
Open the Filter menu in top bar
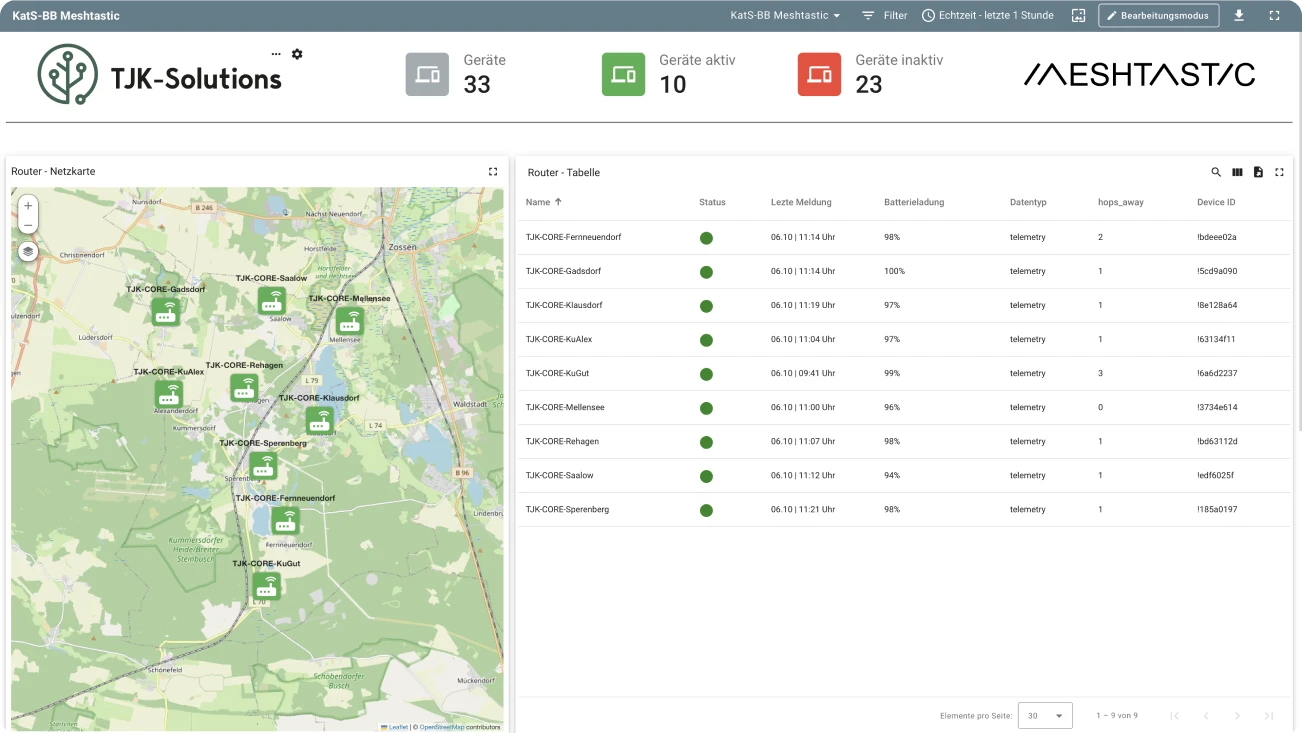pos(884,15)
